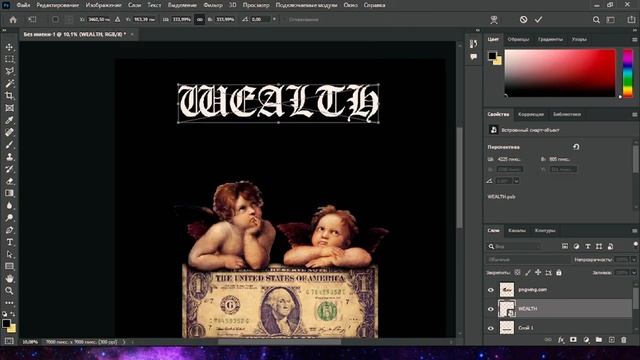Delete layer with trash icon
The image size is (640, 360).
624,340
